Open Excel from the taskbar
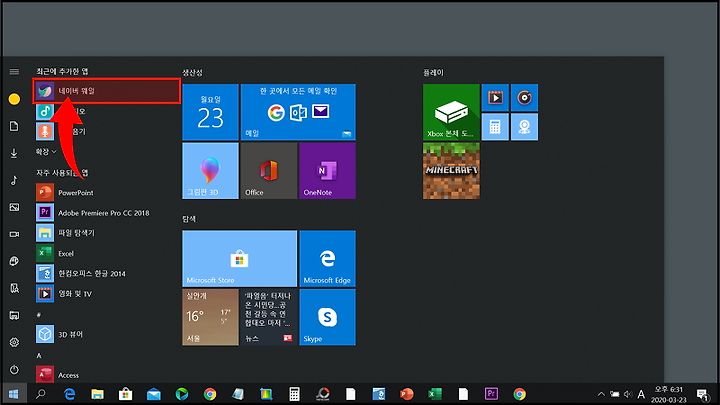720x405 pixels. click(x=435, y=394)
